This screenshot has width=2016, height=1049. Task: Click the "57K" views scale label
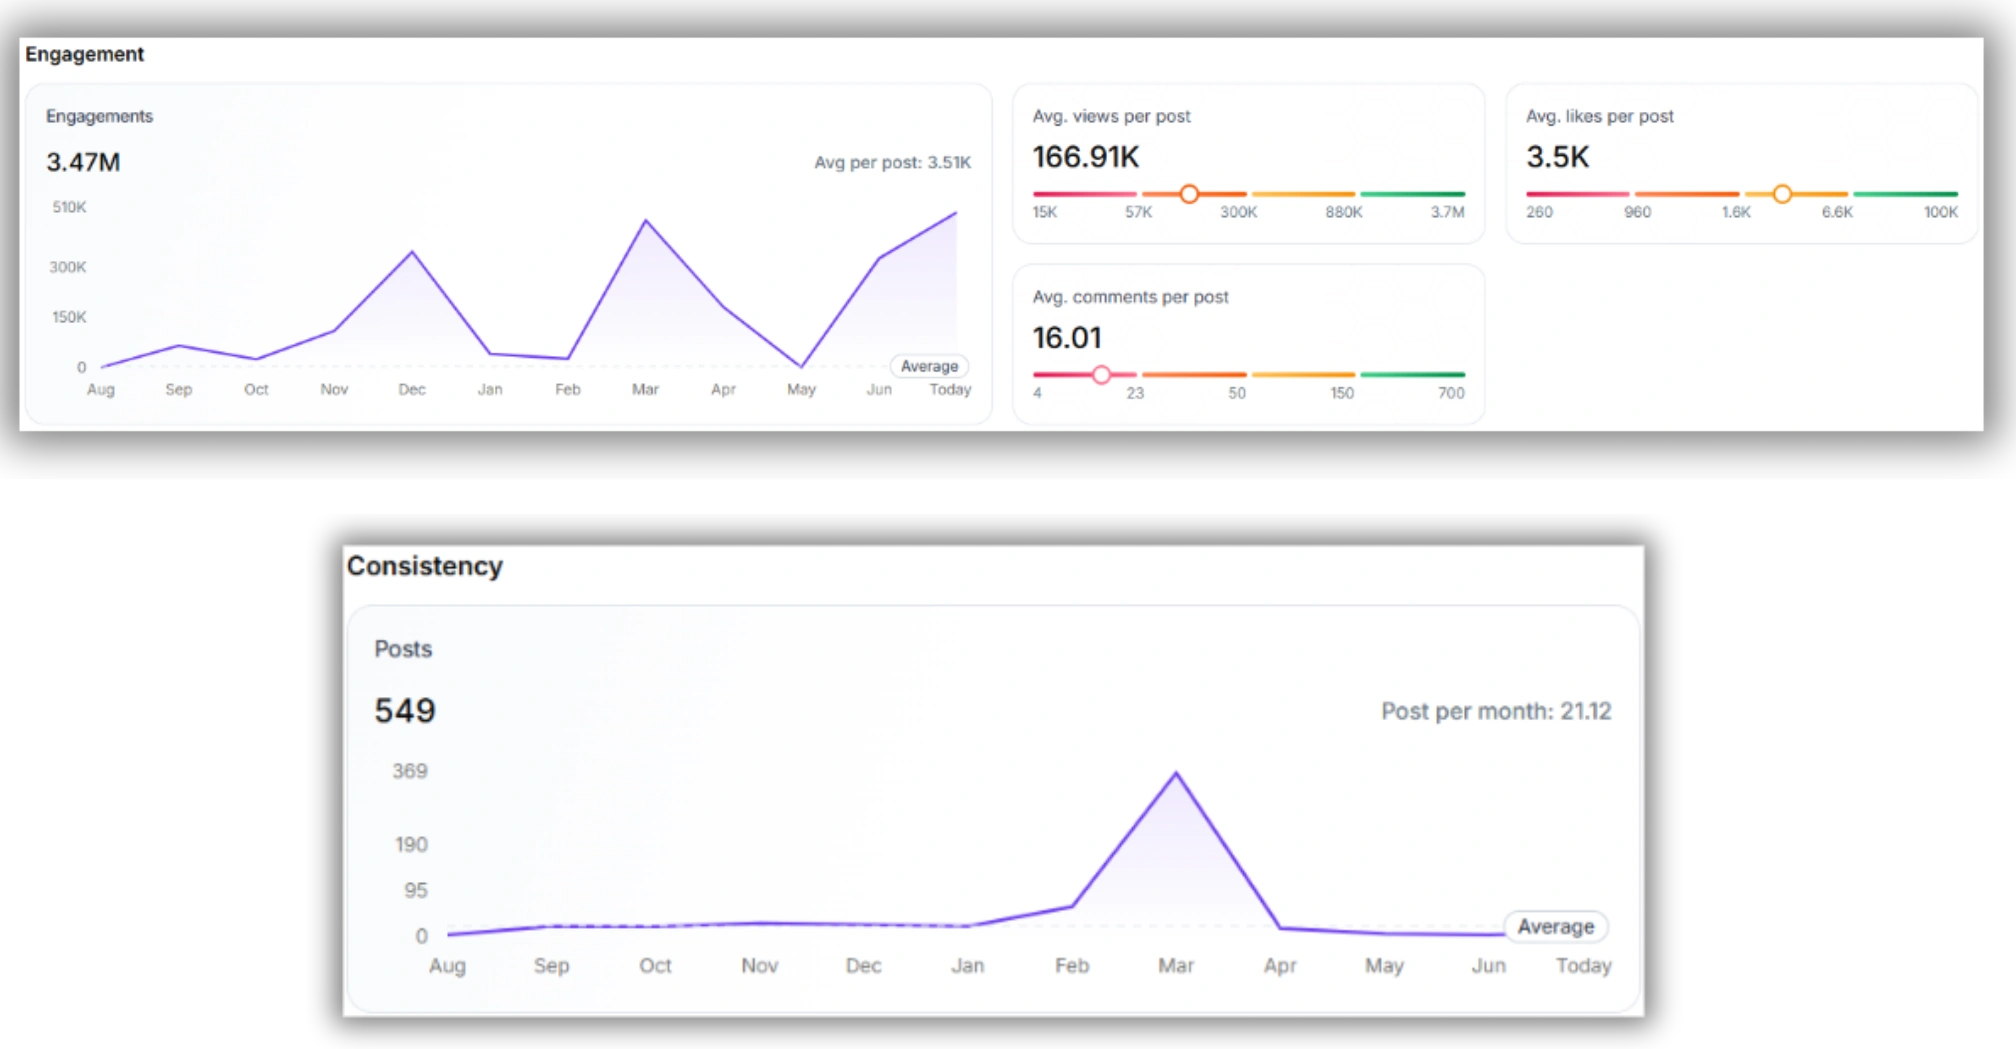1138,212
